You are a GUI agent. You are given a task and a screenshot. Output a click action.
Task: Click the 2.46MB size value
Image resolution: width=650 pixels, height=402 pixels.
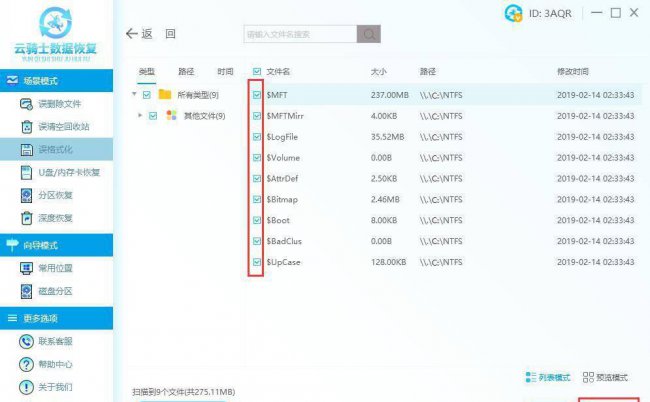385,199
